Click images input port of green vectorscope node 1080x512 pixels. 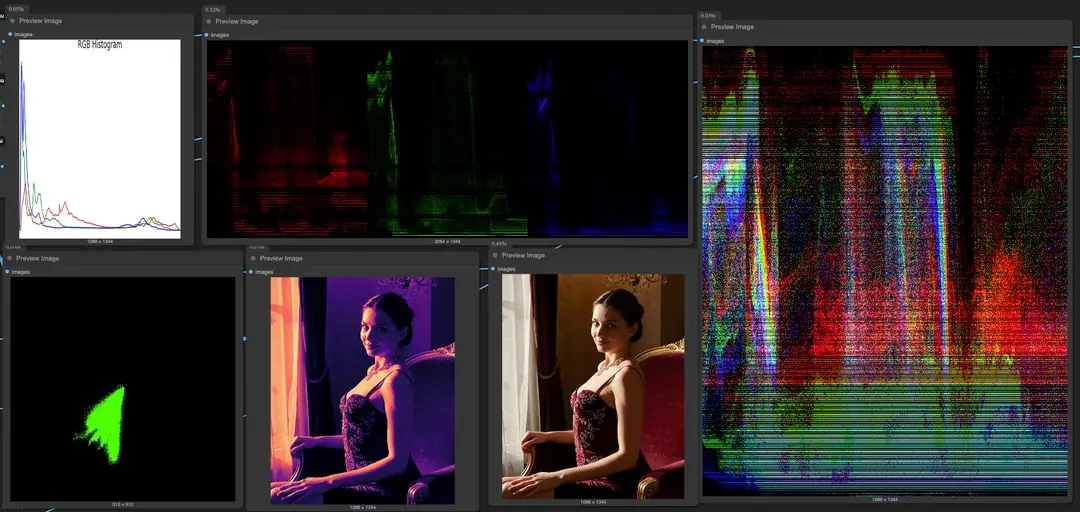coord(8,272)
